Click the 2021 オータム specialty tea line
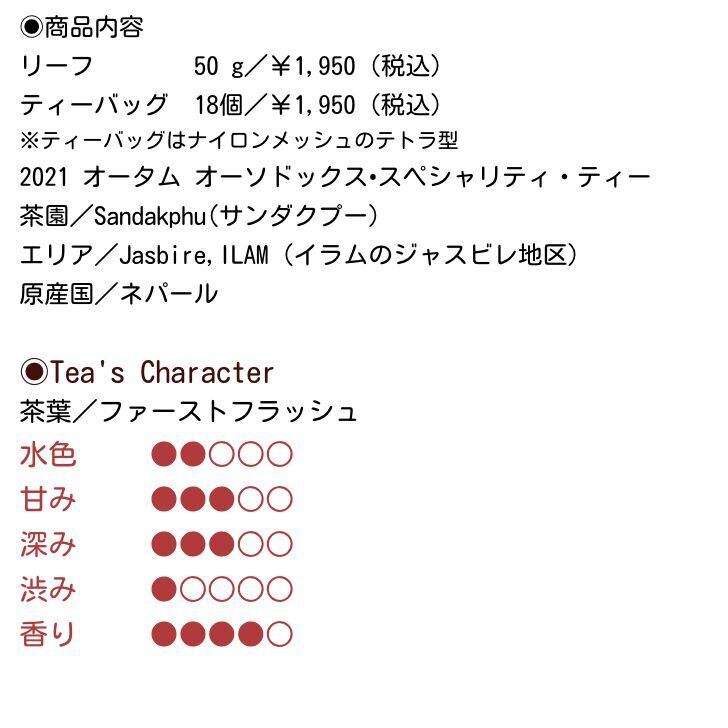 coord(335,178)
